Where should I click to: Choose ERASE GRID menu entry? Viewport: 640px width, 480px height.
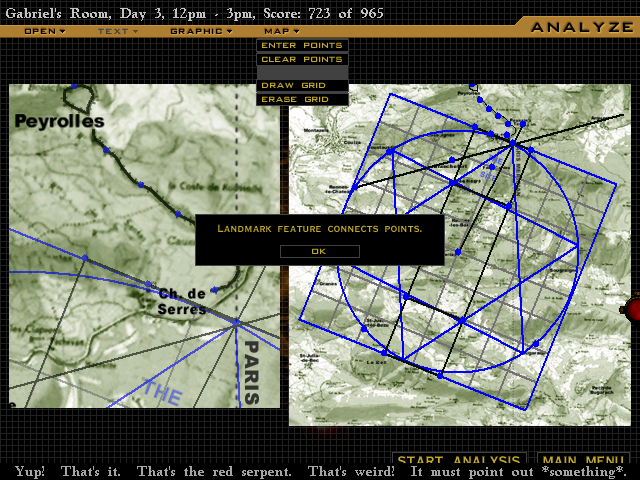point(302,99)
